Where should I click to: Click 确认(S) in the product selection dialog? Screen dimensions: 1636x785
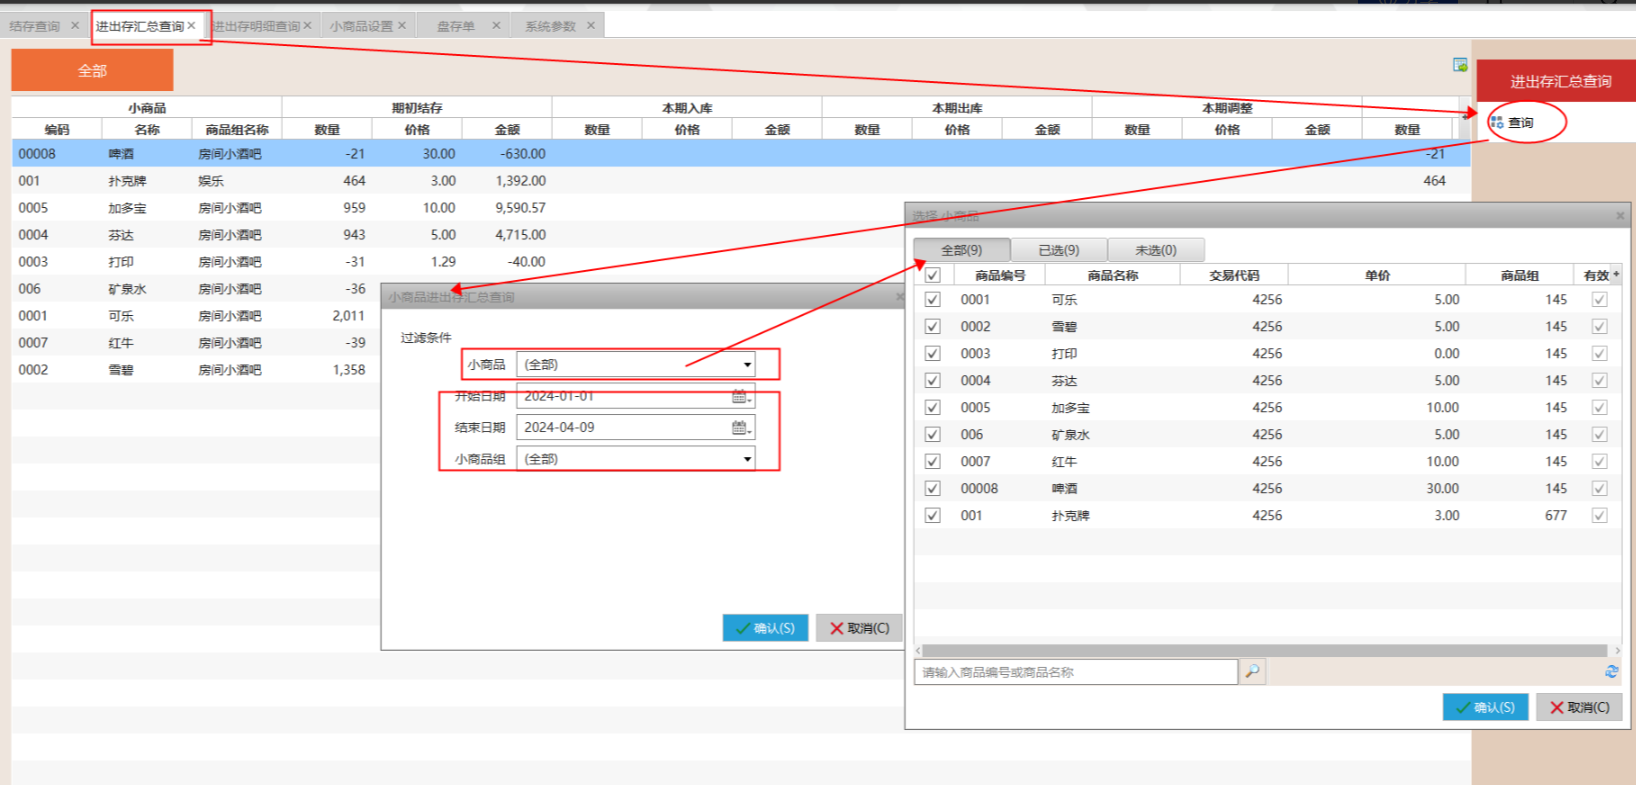1485,707
